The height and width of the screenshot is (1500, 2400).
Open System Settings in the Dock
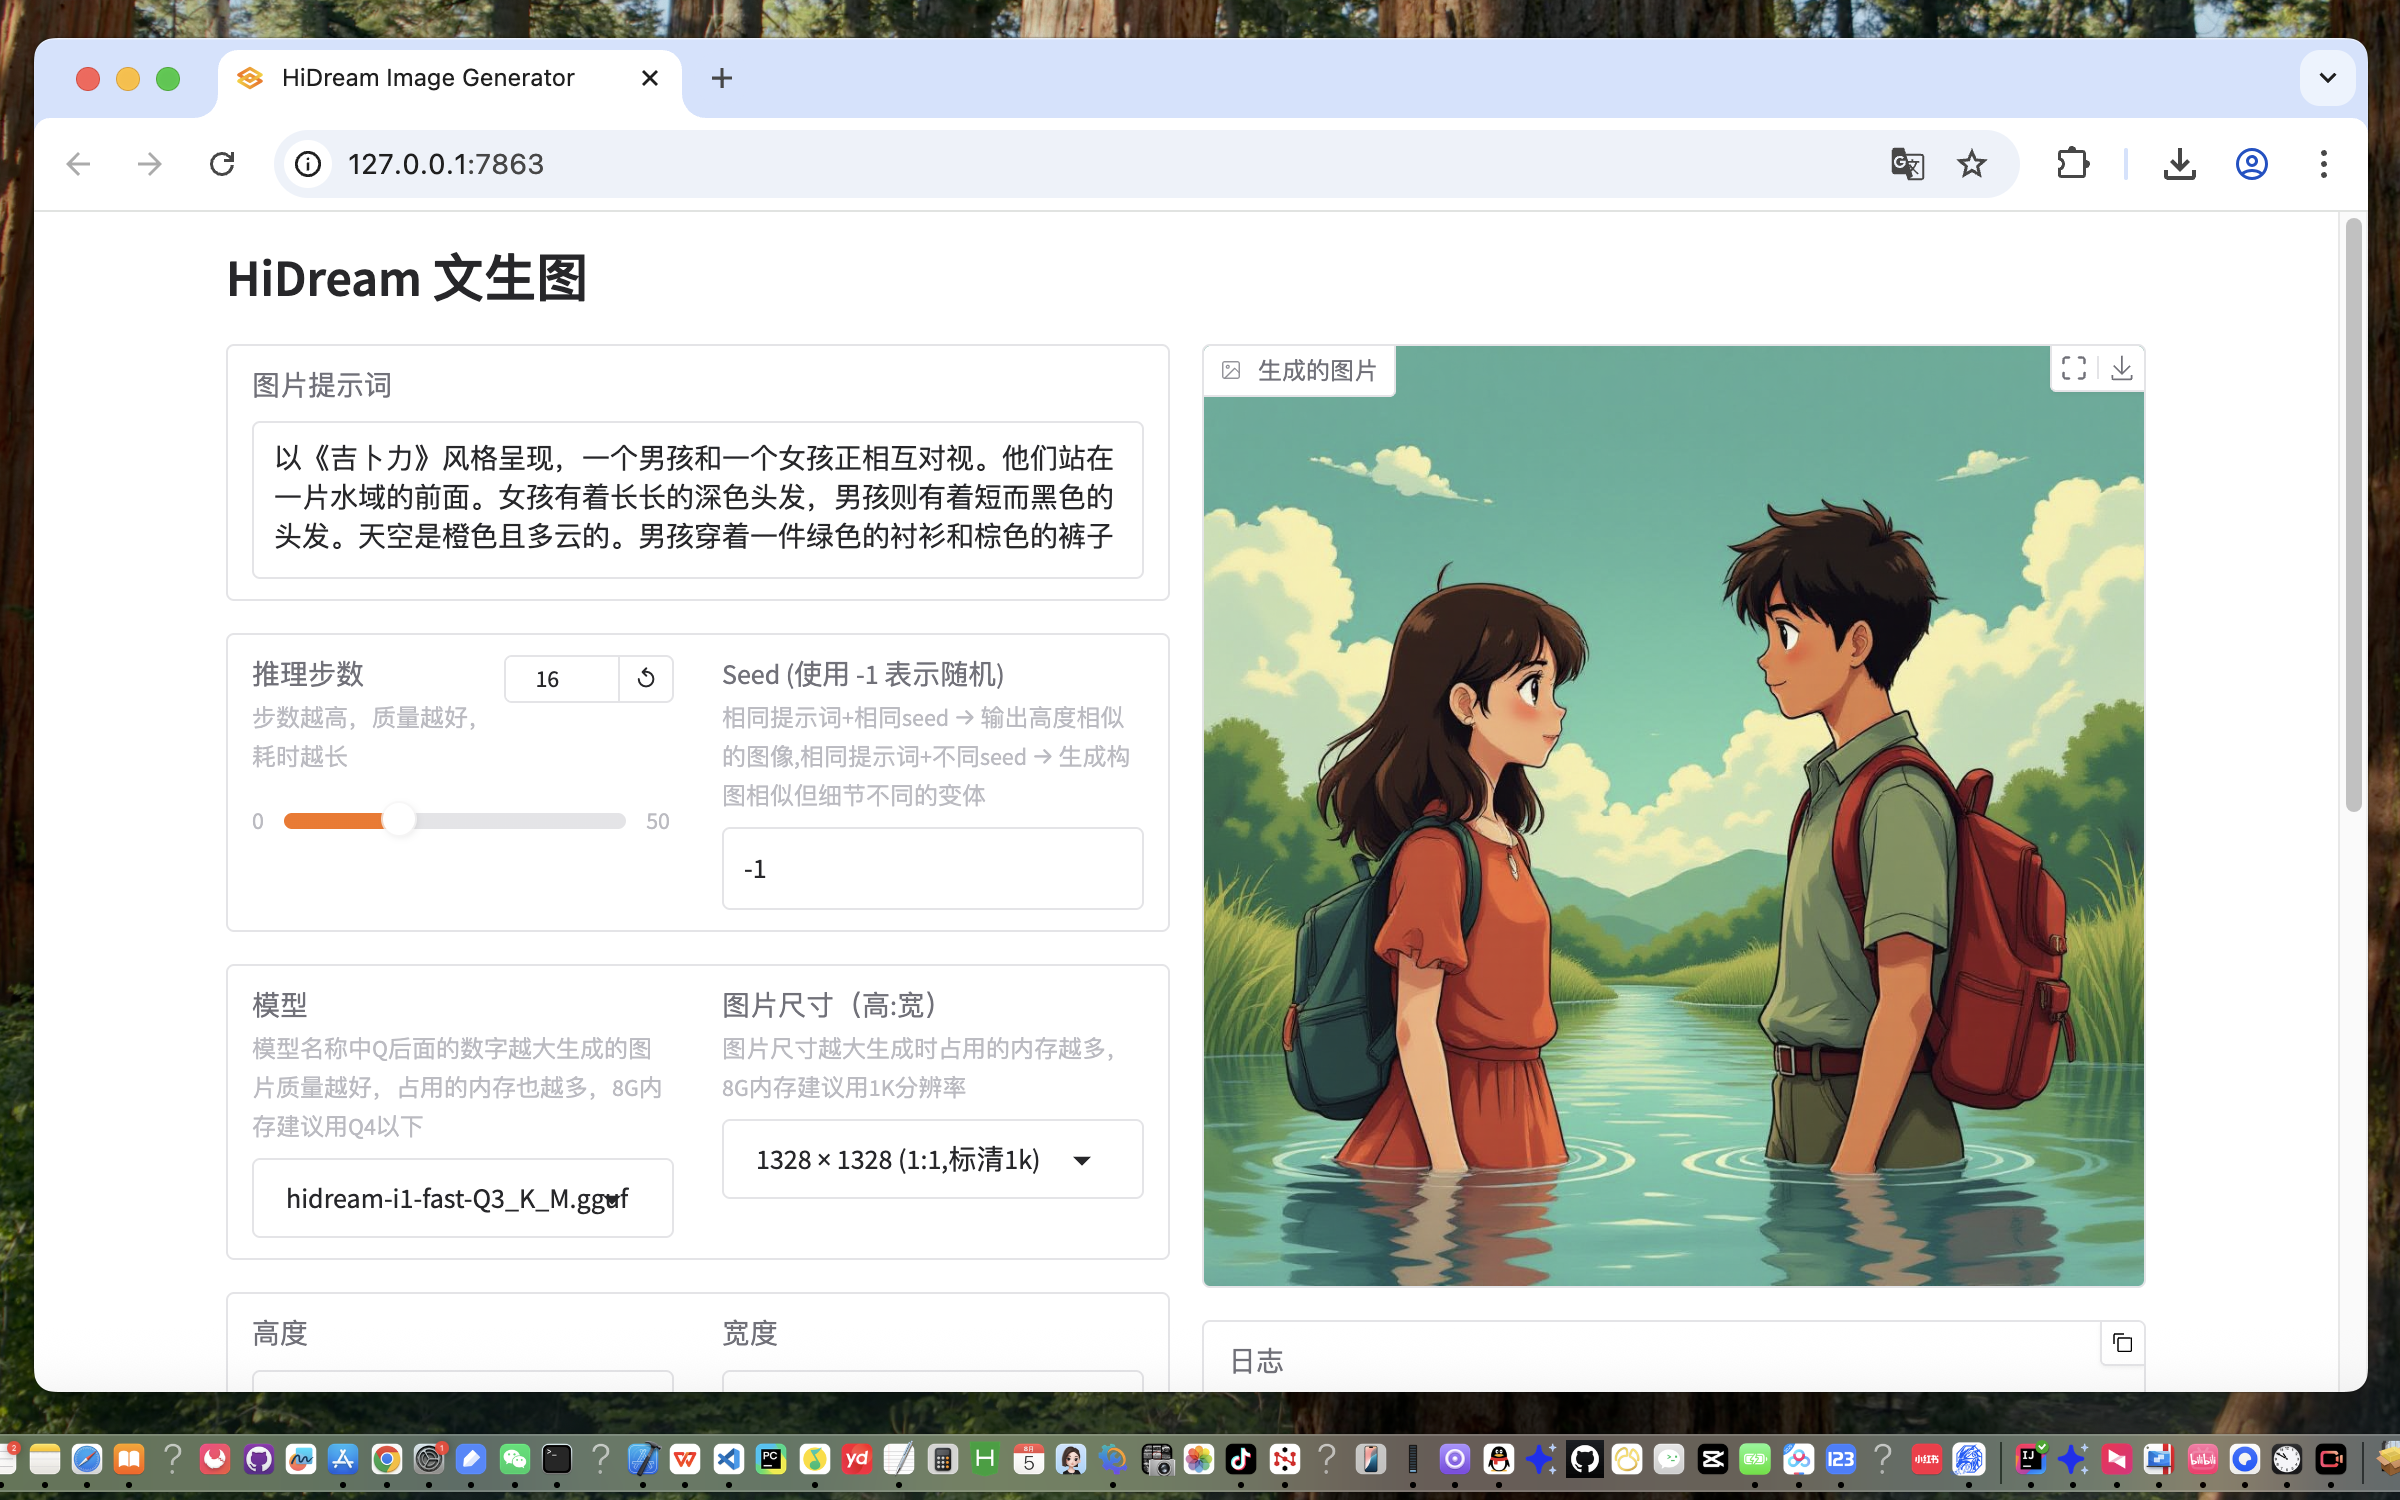coord(429,1460)
